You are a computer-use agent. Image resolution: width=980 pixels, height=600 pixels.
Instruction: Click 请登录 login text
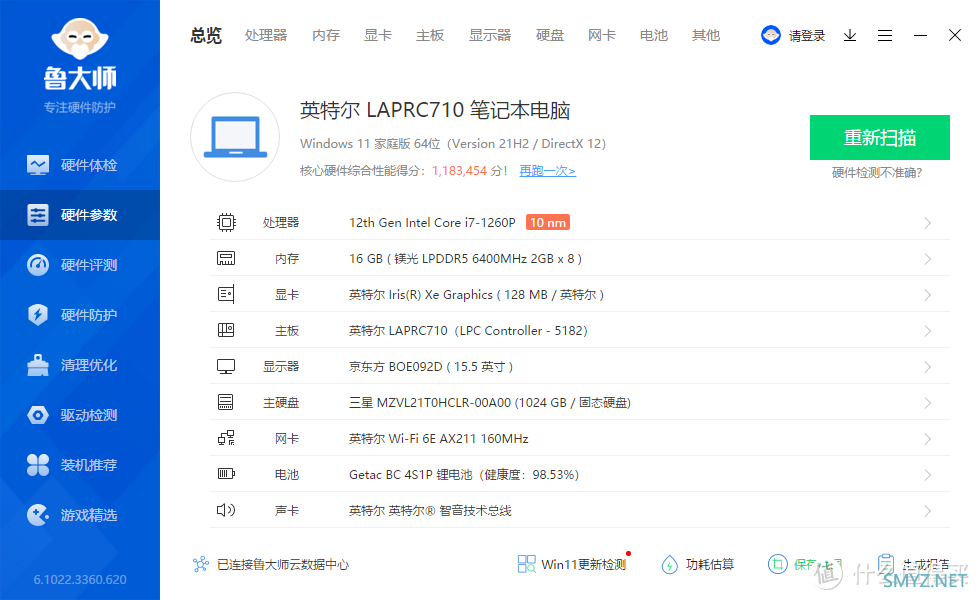(x=807, y=36)
